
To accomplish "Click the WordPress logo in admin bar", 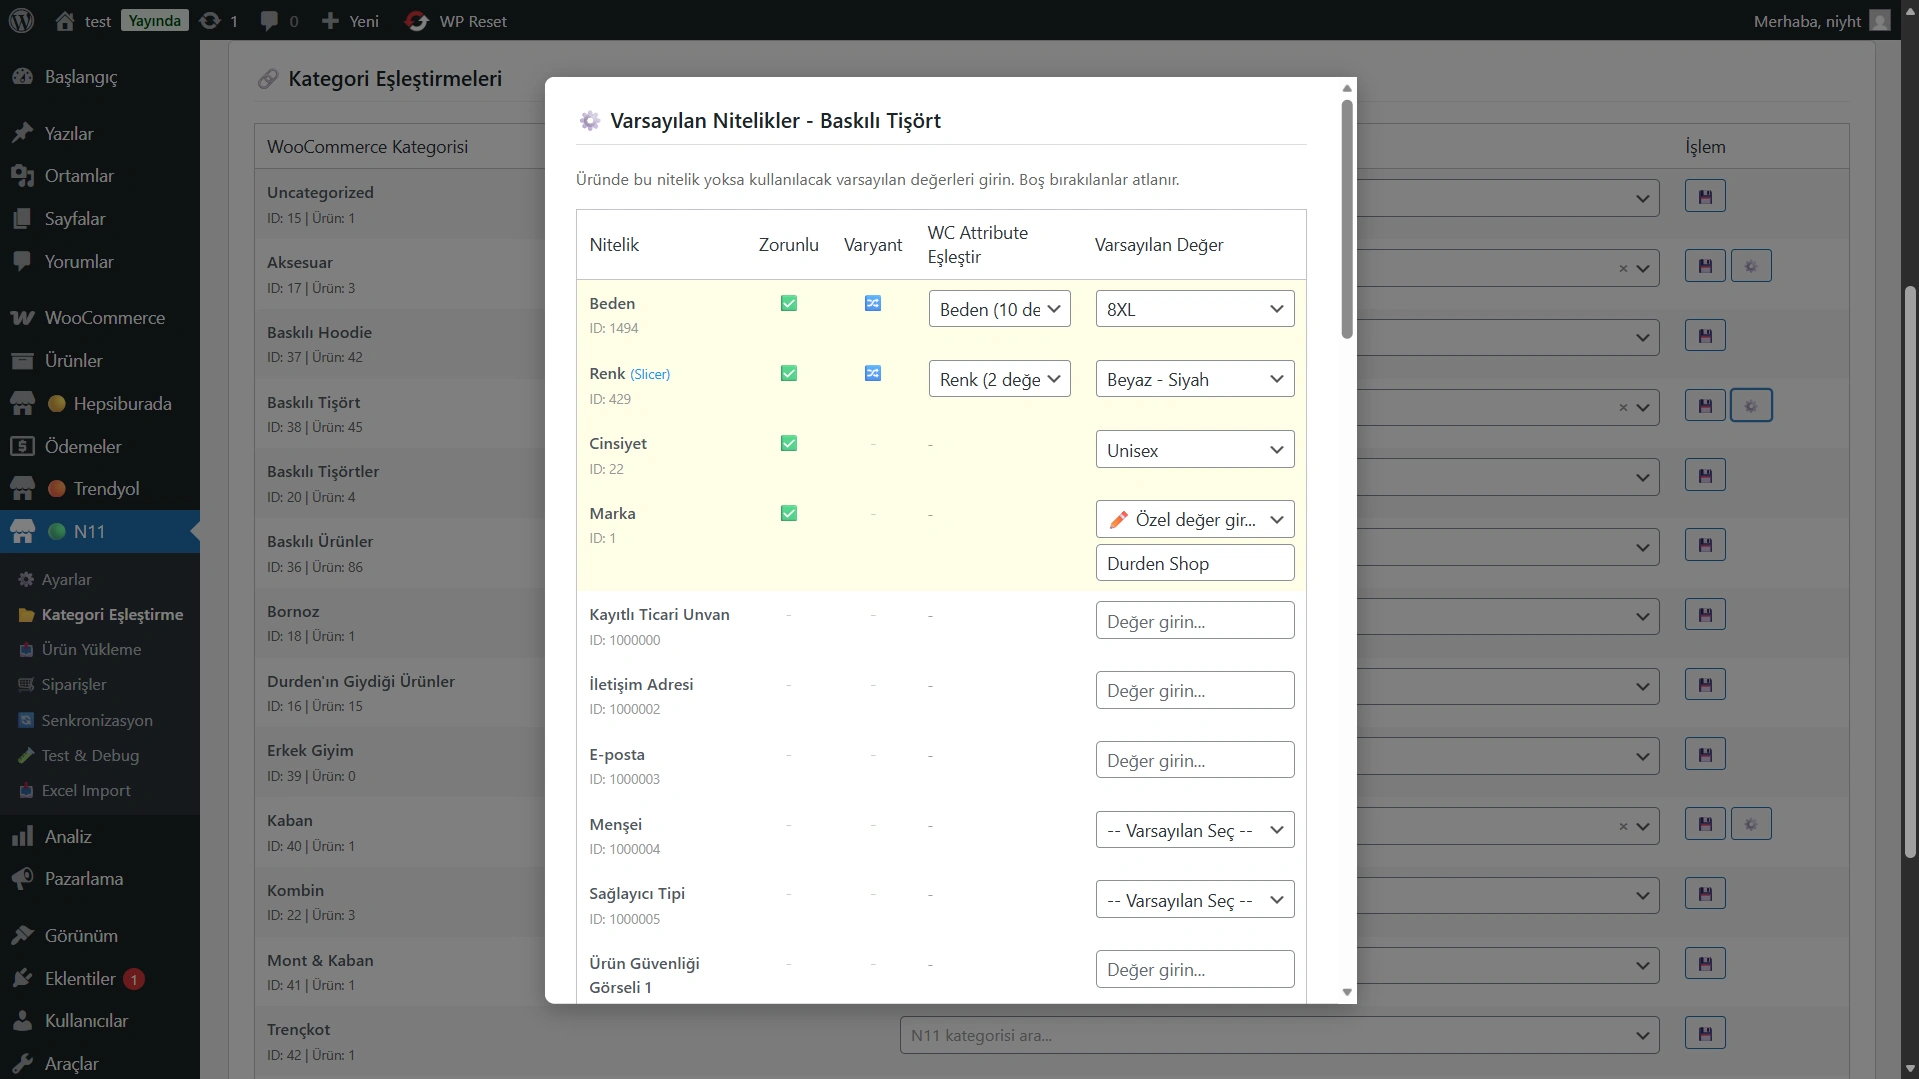I will 22,21.
